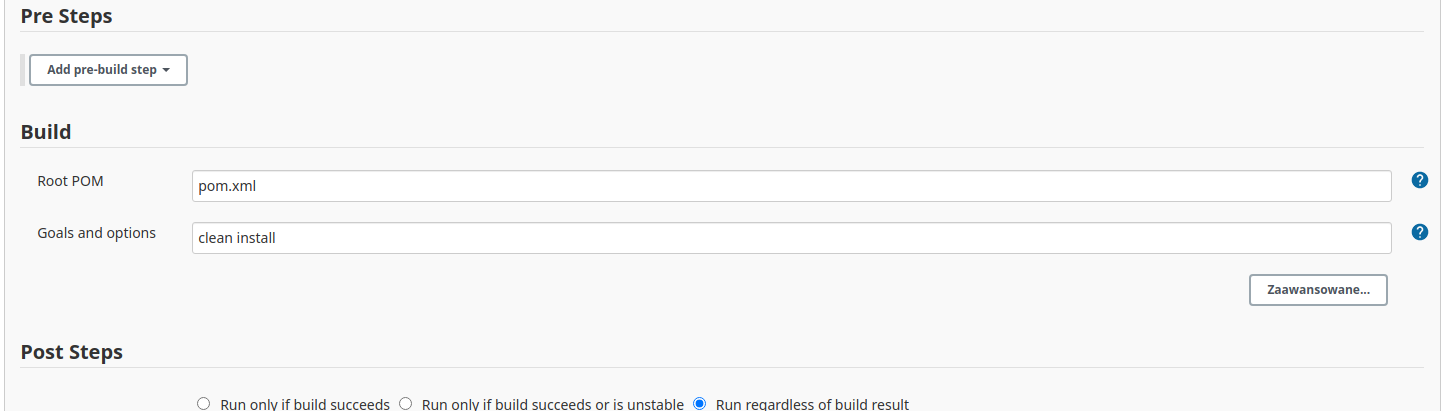
Task: Expand Zaawansowane advanced build options
Action: tap(1318, 290)
